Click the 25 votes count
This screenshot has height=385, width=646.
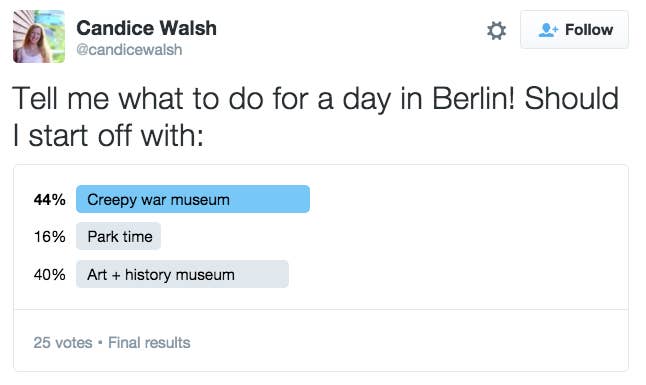(63, 343)
